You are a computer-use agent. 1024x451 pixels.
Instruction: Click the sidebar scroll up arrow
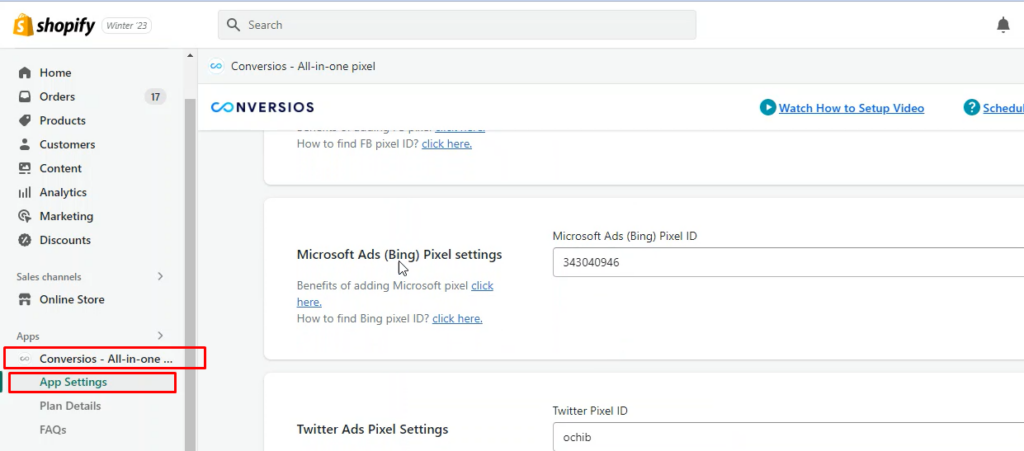coord(190,55)
